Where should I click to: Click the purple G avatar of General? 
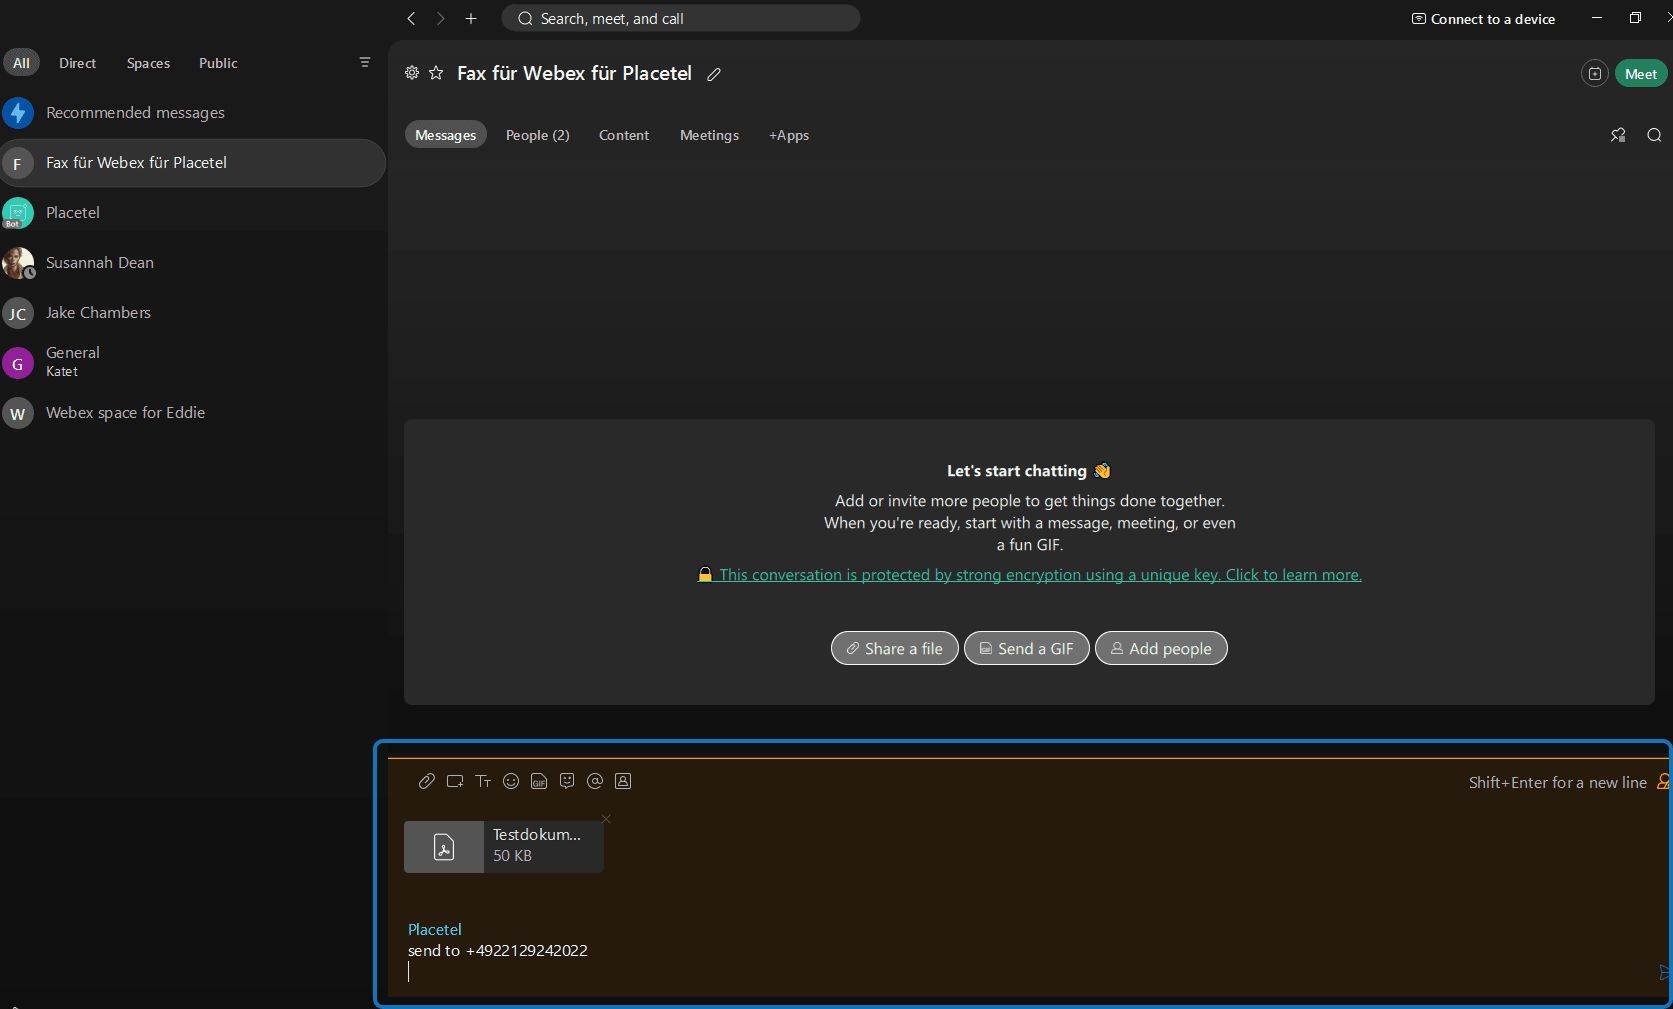18,363
